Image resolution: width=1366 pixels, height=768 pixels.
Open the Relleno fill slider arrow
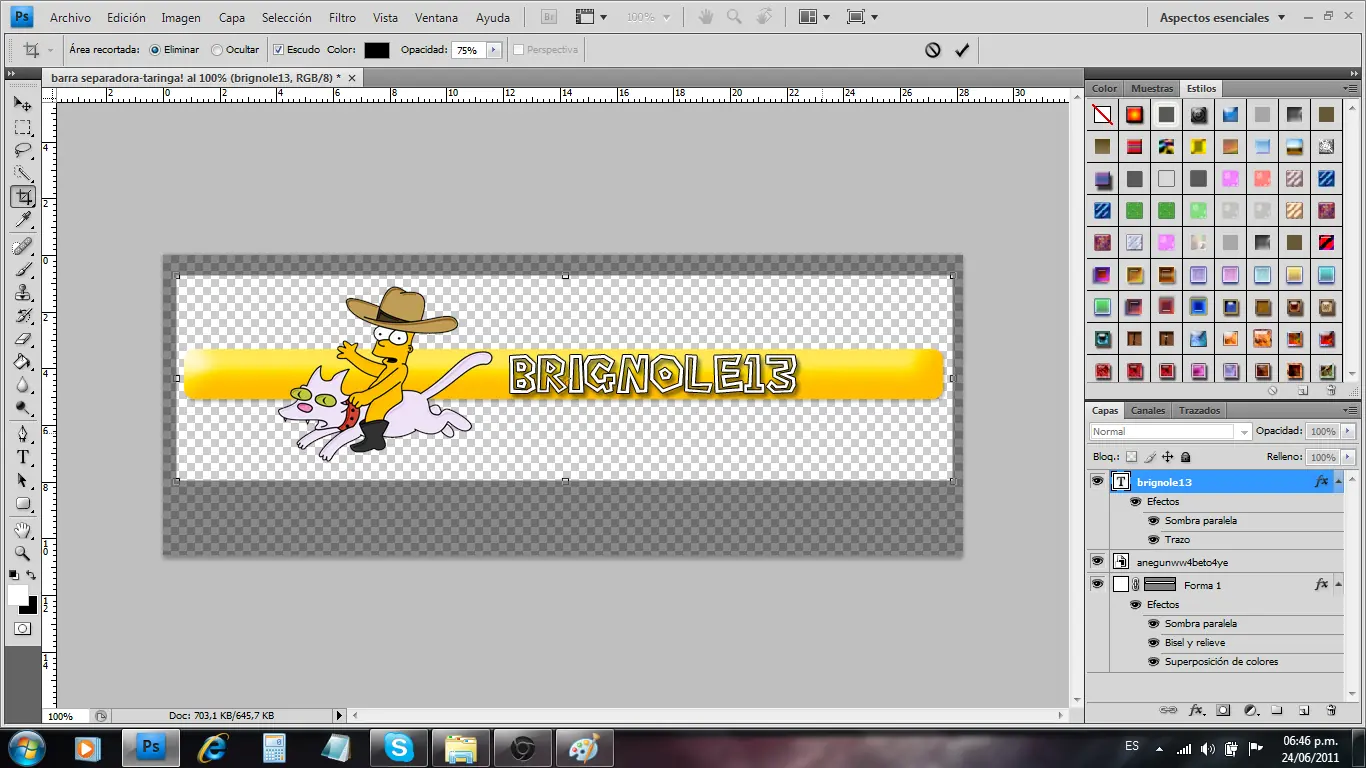1349,457
